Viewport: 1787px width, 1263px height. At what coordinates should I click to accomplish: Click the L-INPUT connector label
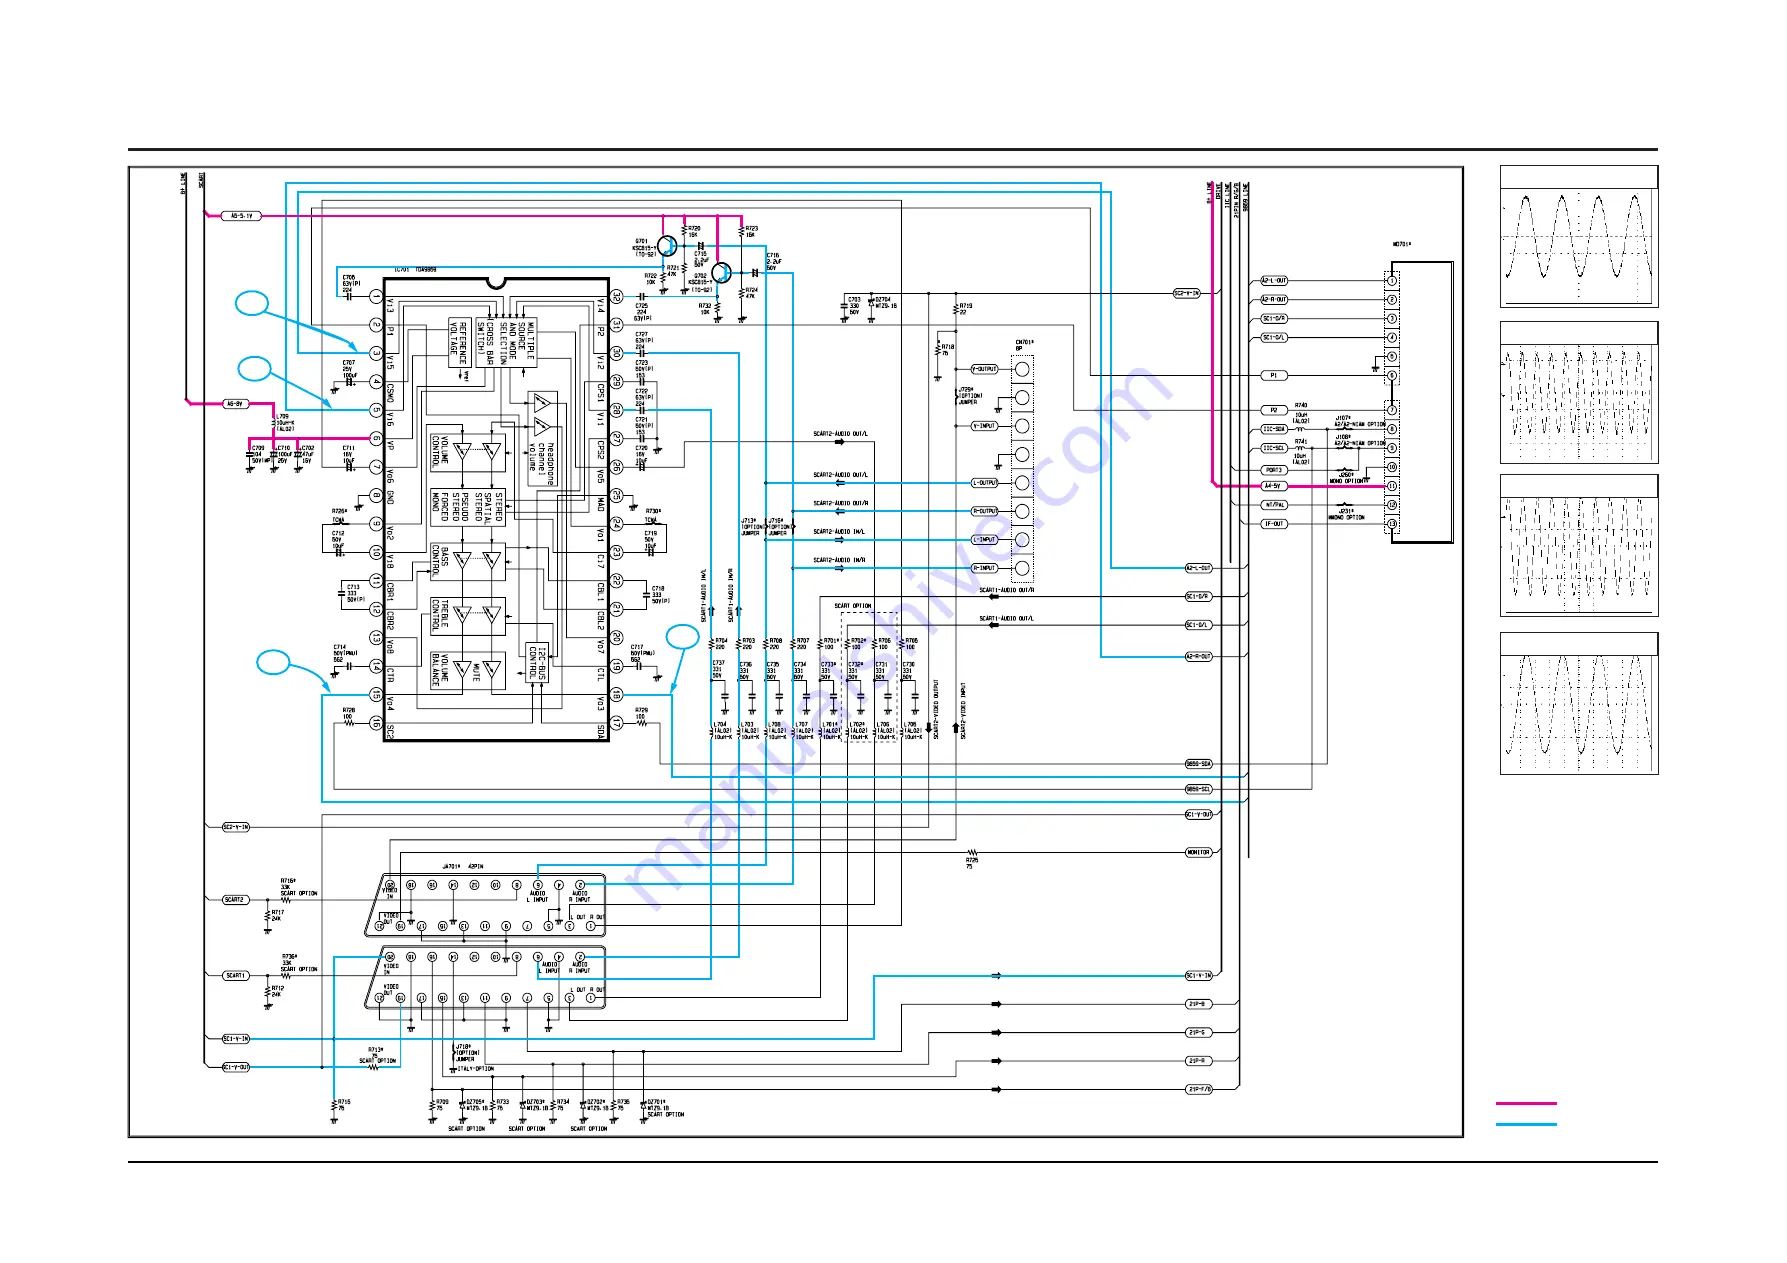coord(984,540)
